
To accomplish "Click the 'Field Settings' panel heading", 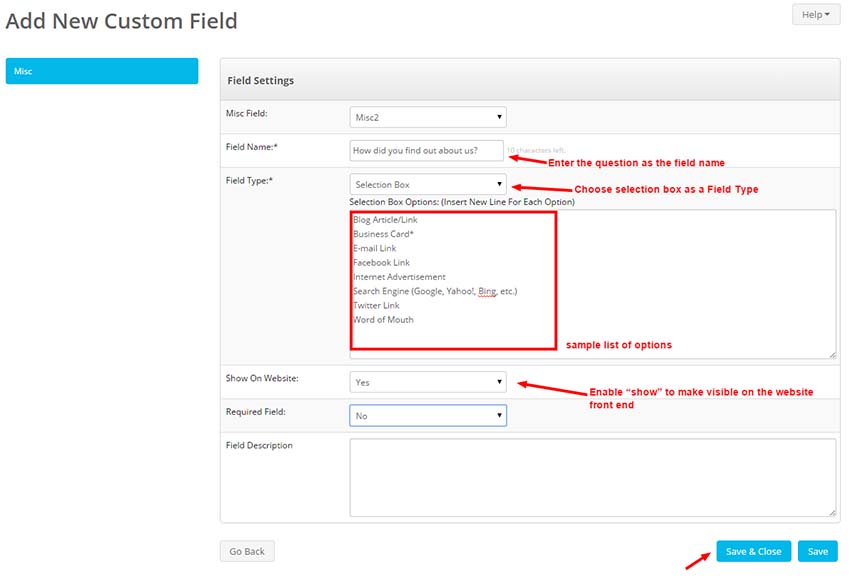I will tap(261, 80).
